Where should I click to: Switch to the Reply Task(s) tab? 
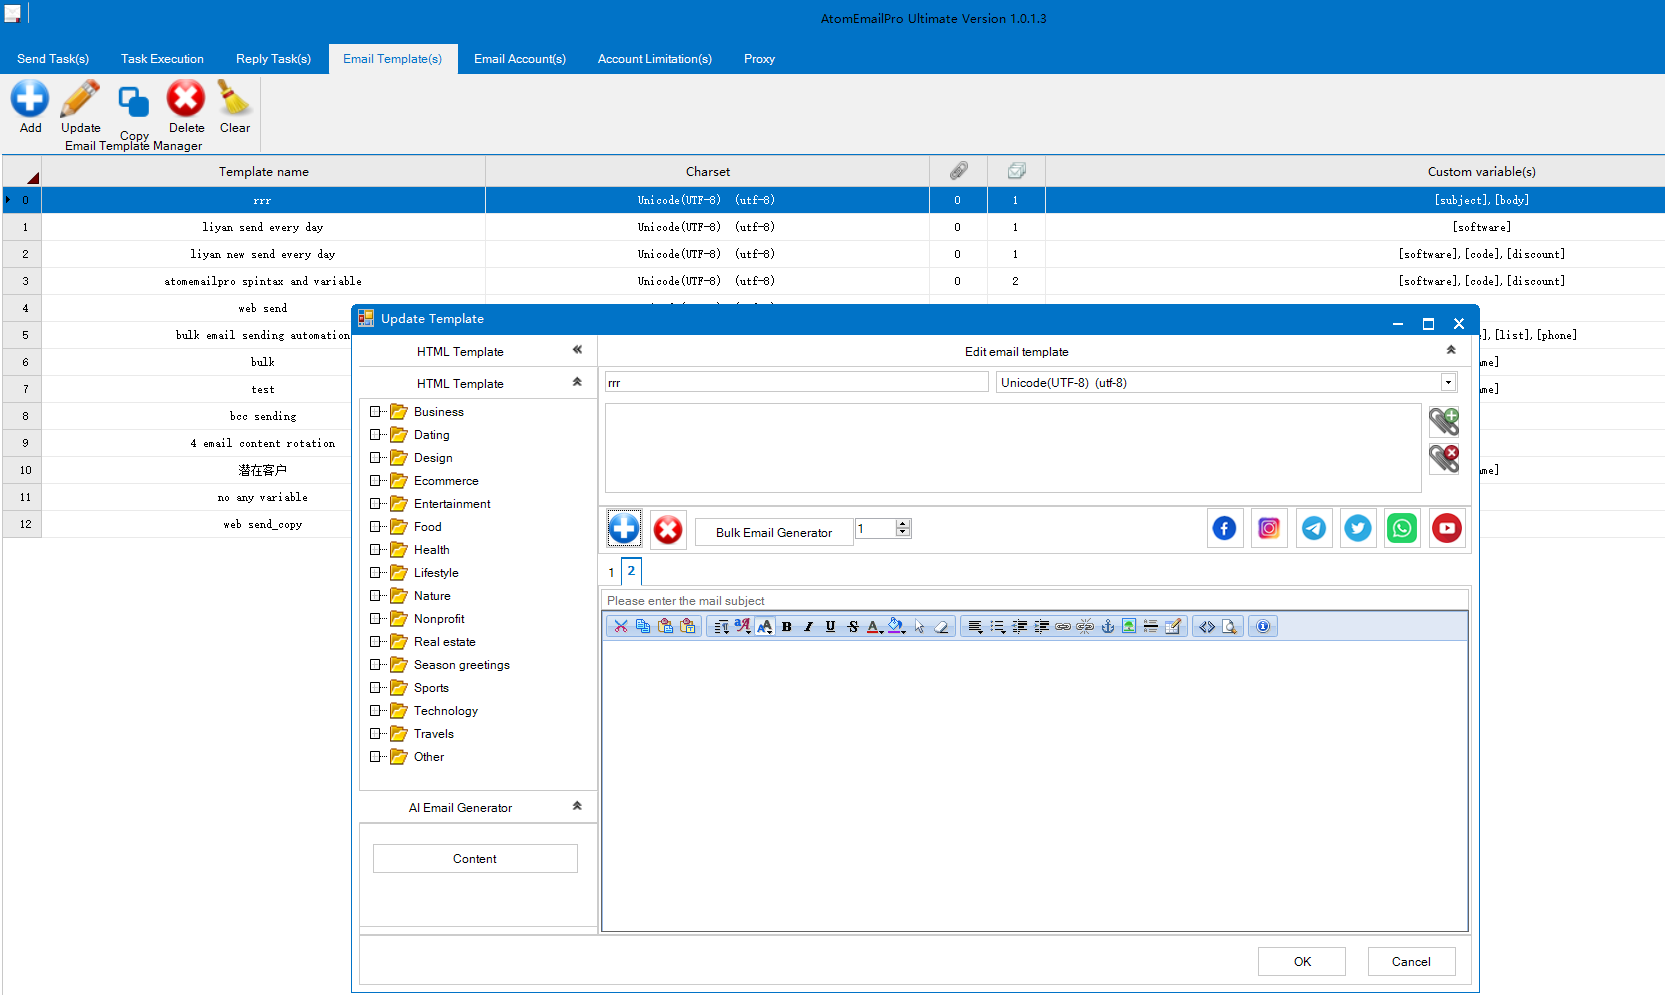pos(273,59)
